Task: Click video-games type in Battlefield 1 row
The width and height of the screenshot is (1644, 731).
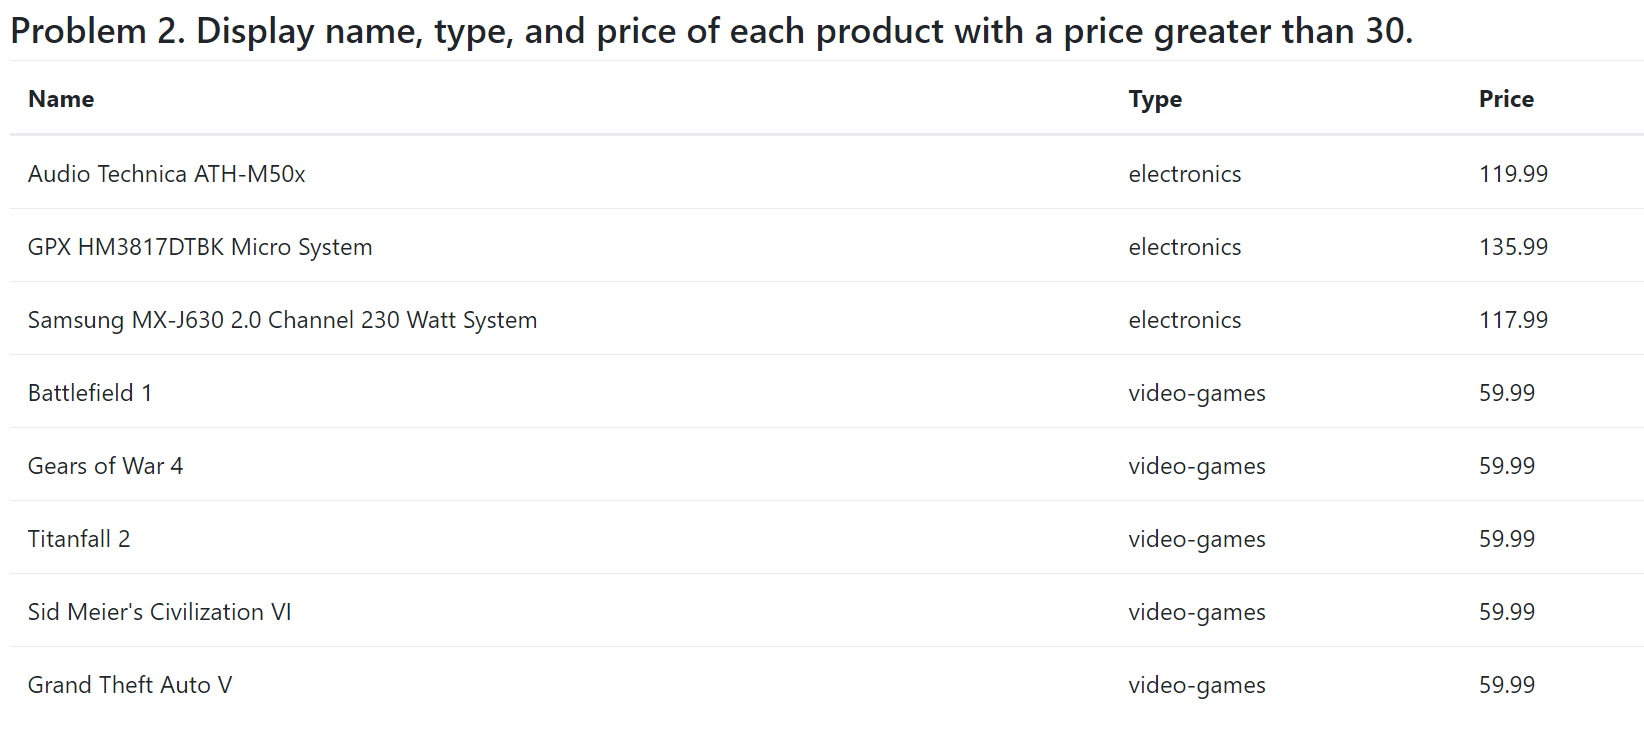Action: (1197, 394)
